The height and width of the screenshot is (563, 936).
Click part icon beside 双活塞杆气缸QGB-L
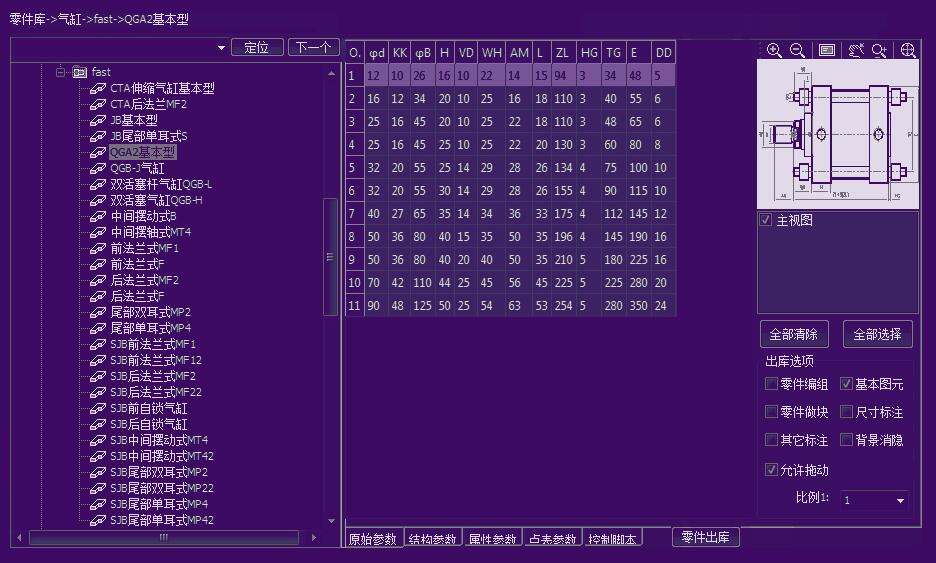click(98, 184)
